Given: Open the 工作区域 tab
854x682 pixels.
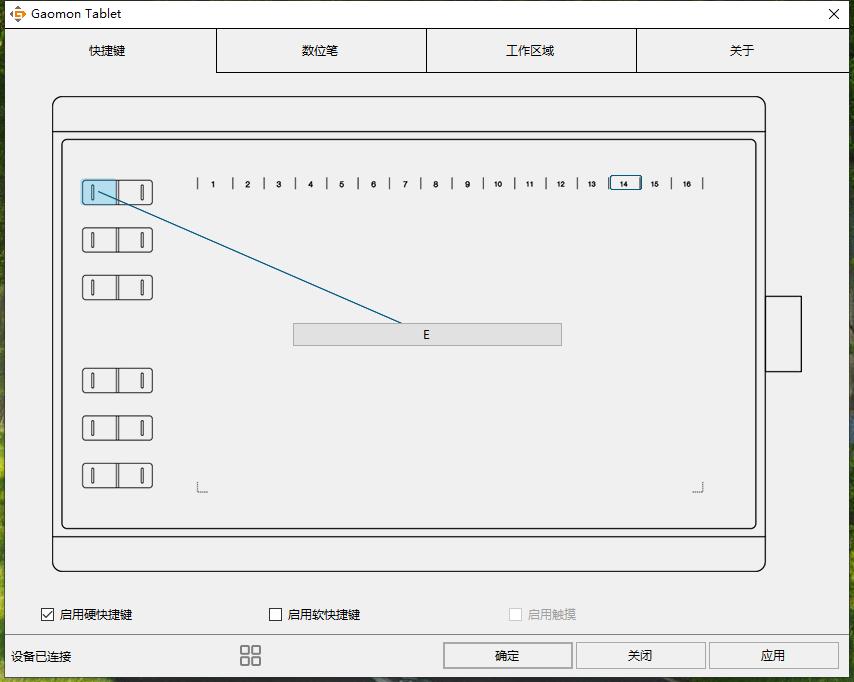Looking at the screenshot, I should (x=531, y=51).
